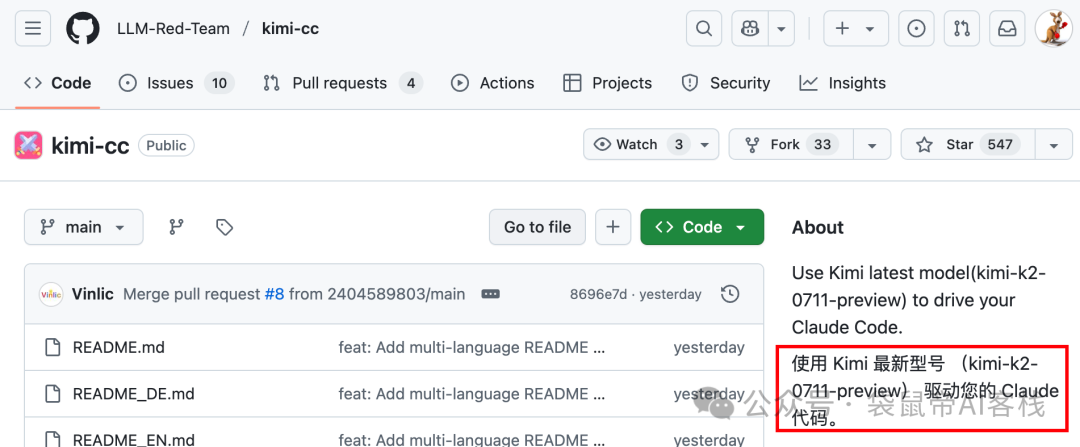Screen dimensions: 1080x447
Task: Click the kimi-cc repository logo image
Action: (28, 145)
